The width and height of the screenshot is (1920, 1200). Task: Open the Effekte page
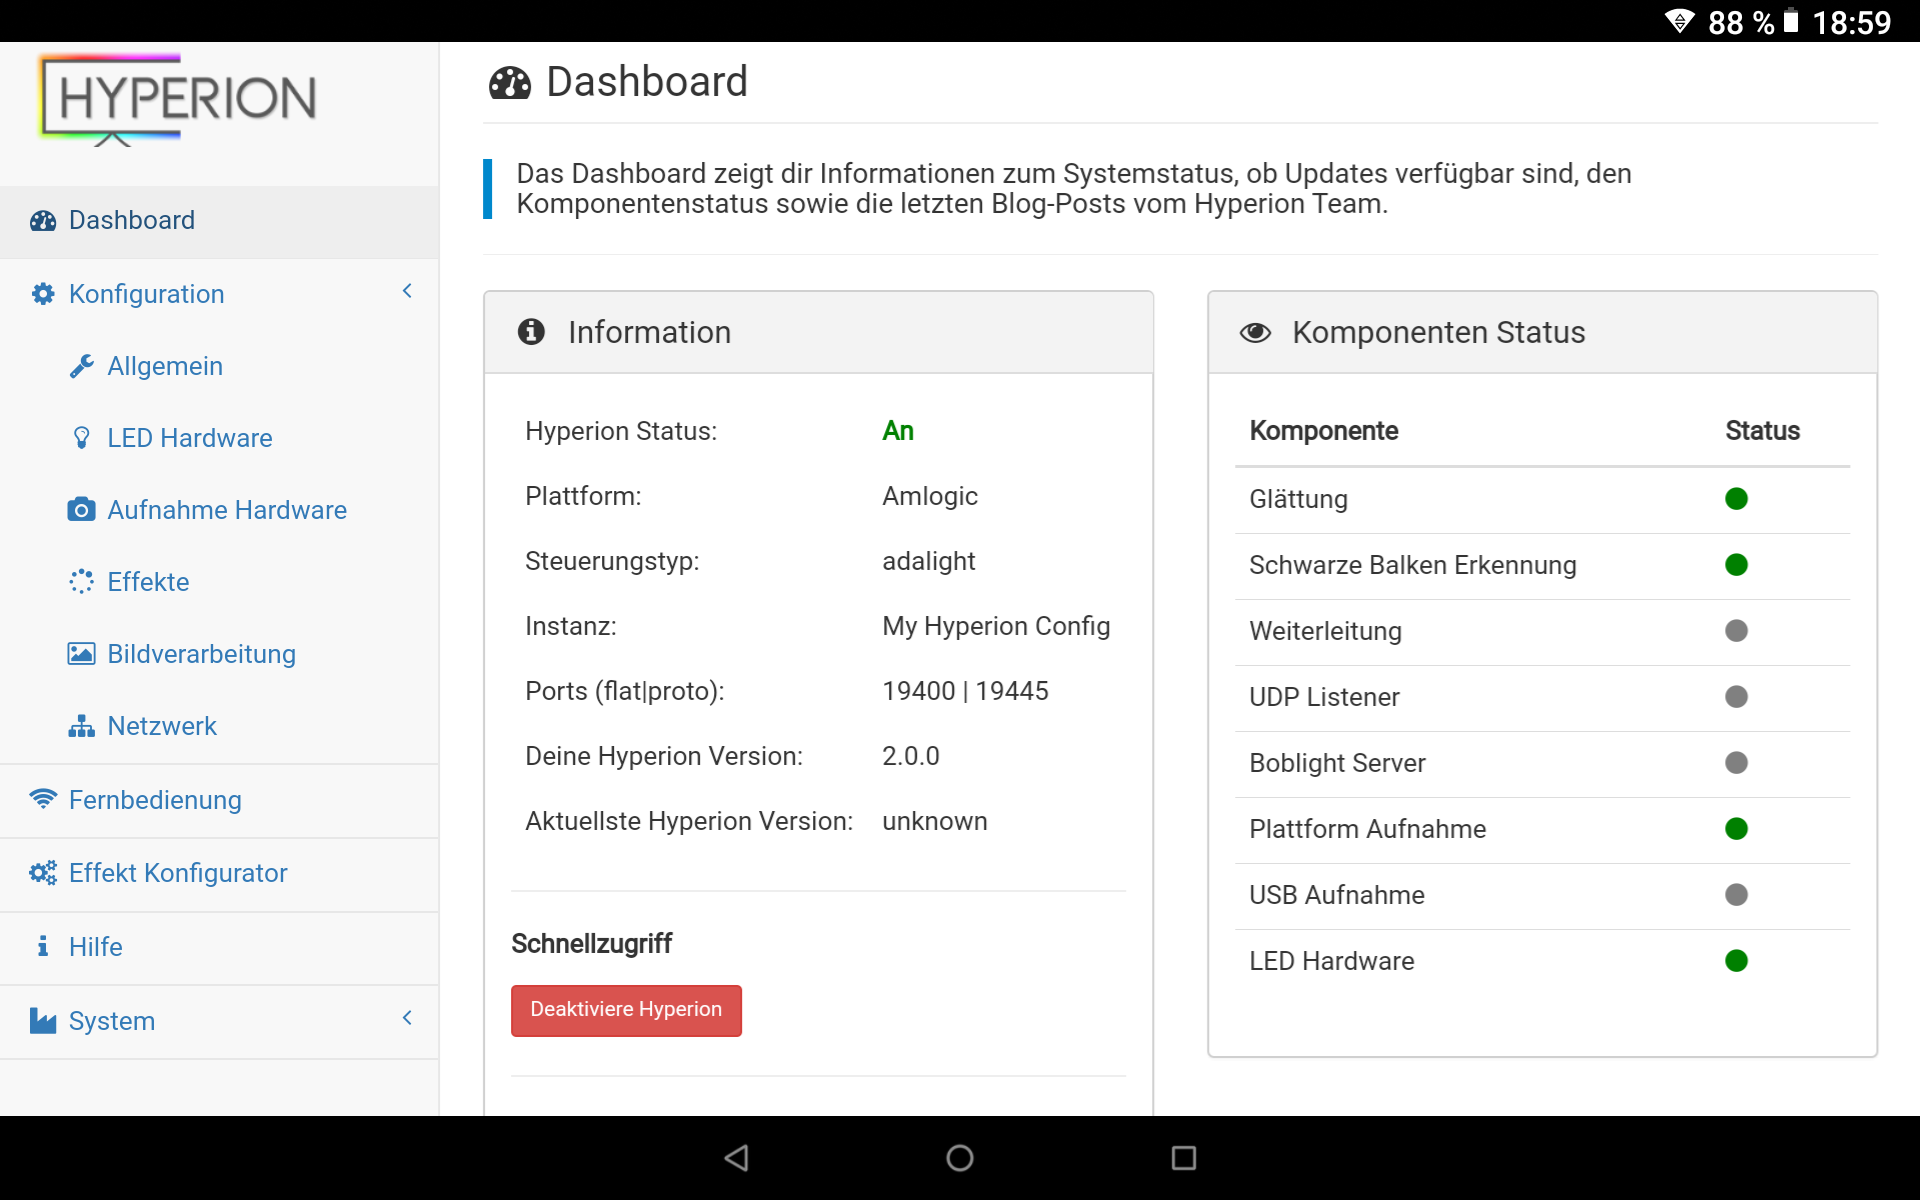coord(219,582)
